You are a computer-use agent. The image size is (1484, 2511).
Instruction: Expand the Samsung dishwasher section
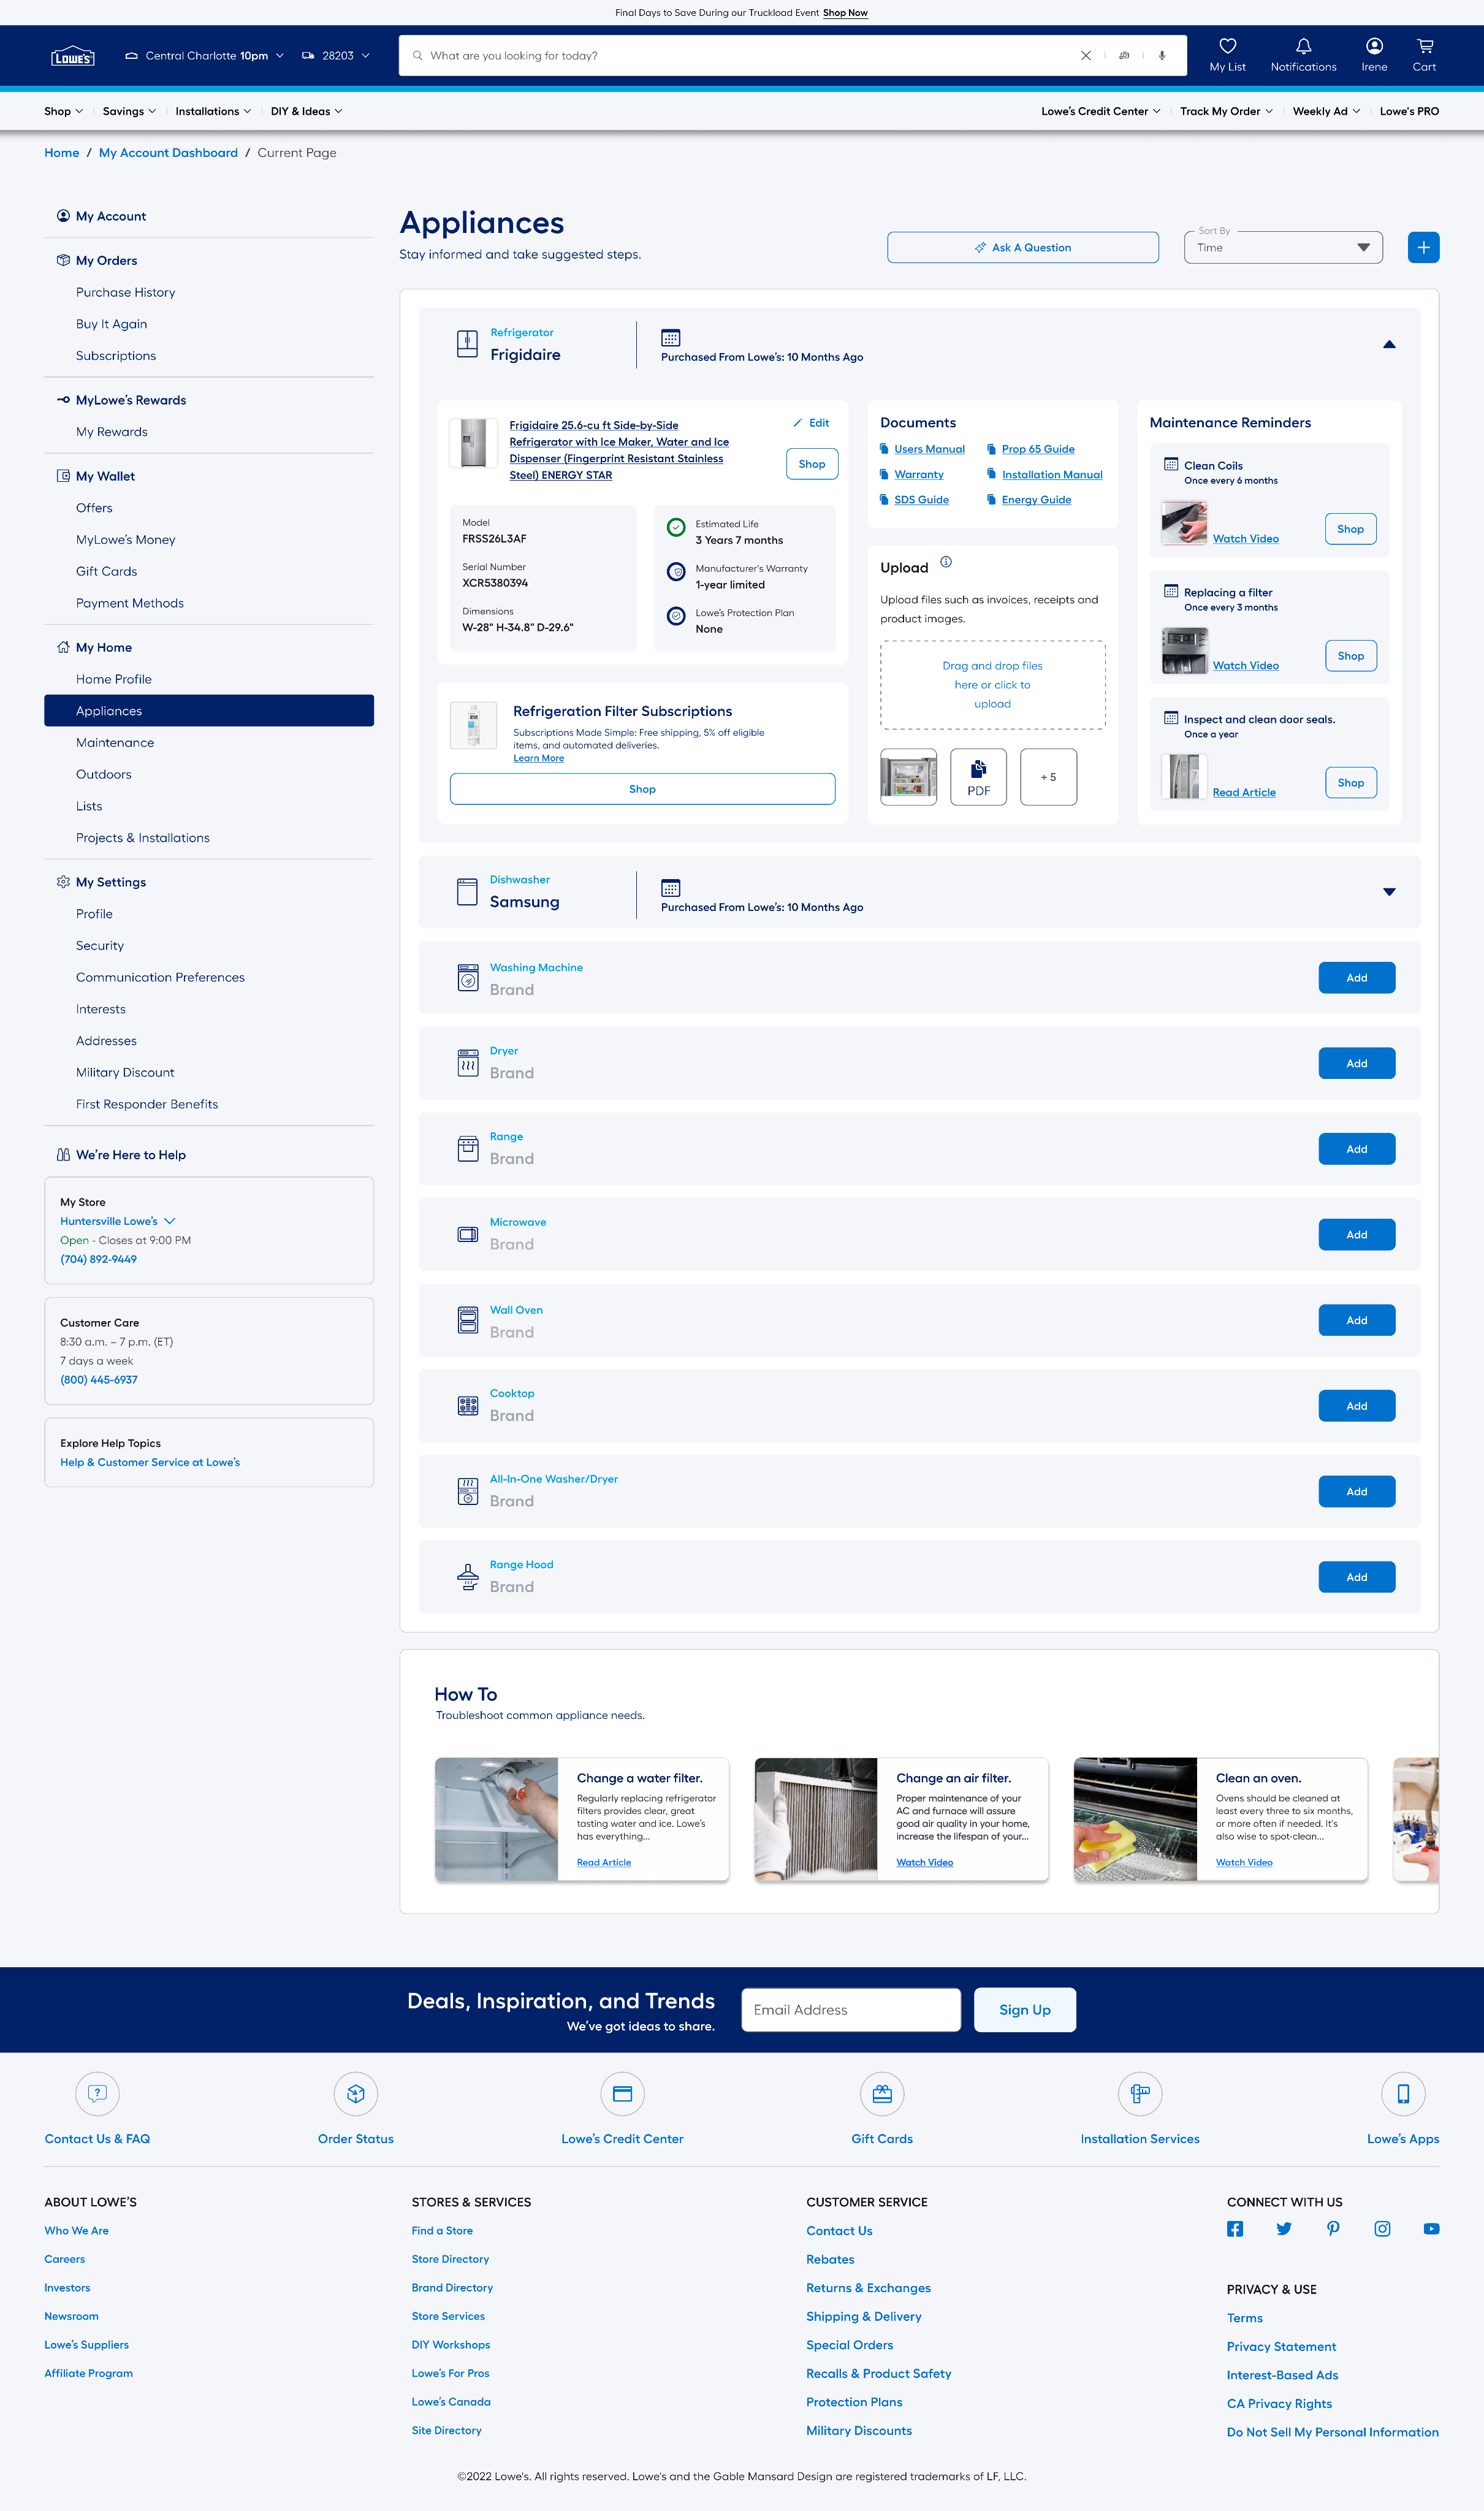pyautogui.click(x=1389, y=892)
